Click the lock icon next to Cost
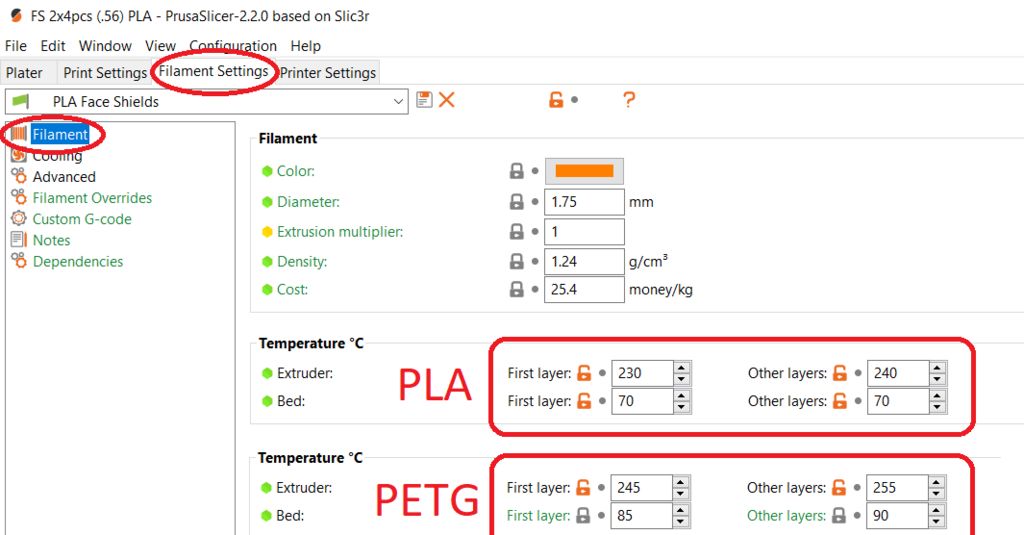The height and width of the screenshot is (535, 1024). (517, 289)
